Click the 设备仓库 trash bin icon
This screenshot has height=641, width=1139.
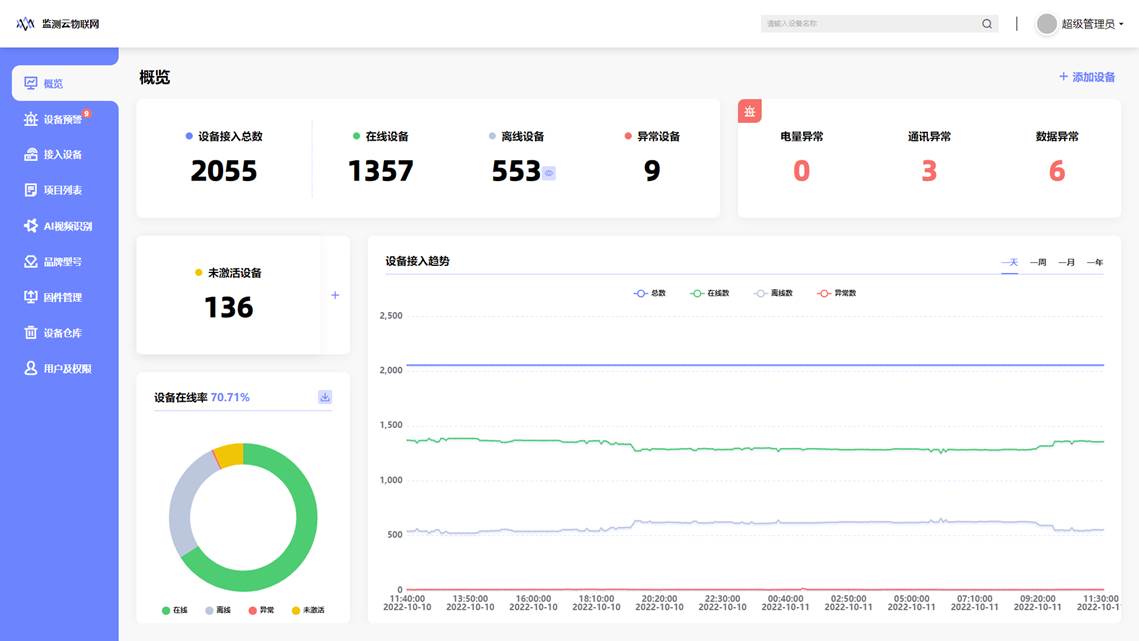(x=31, y=333)
